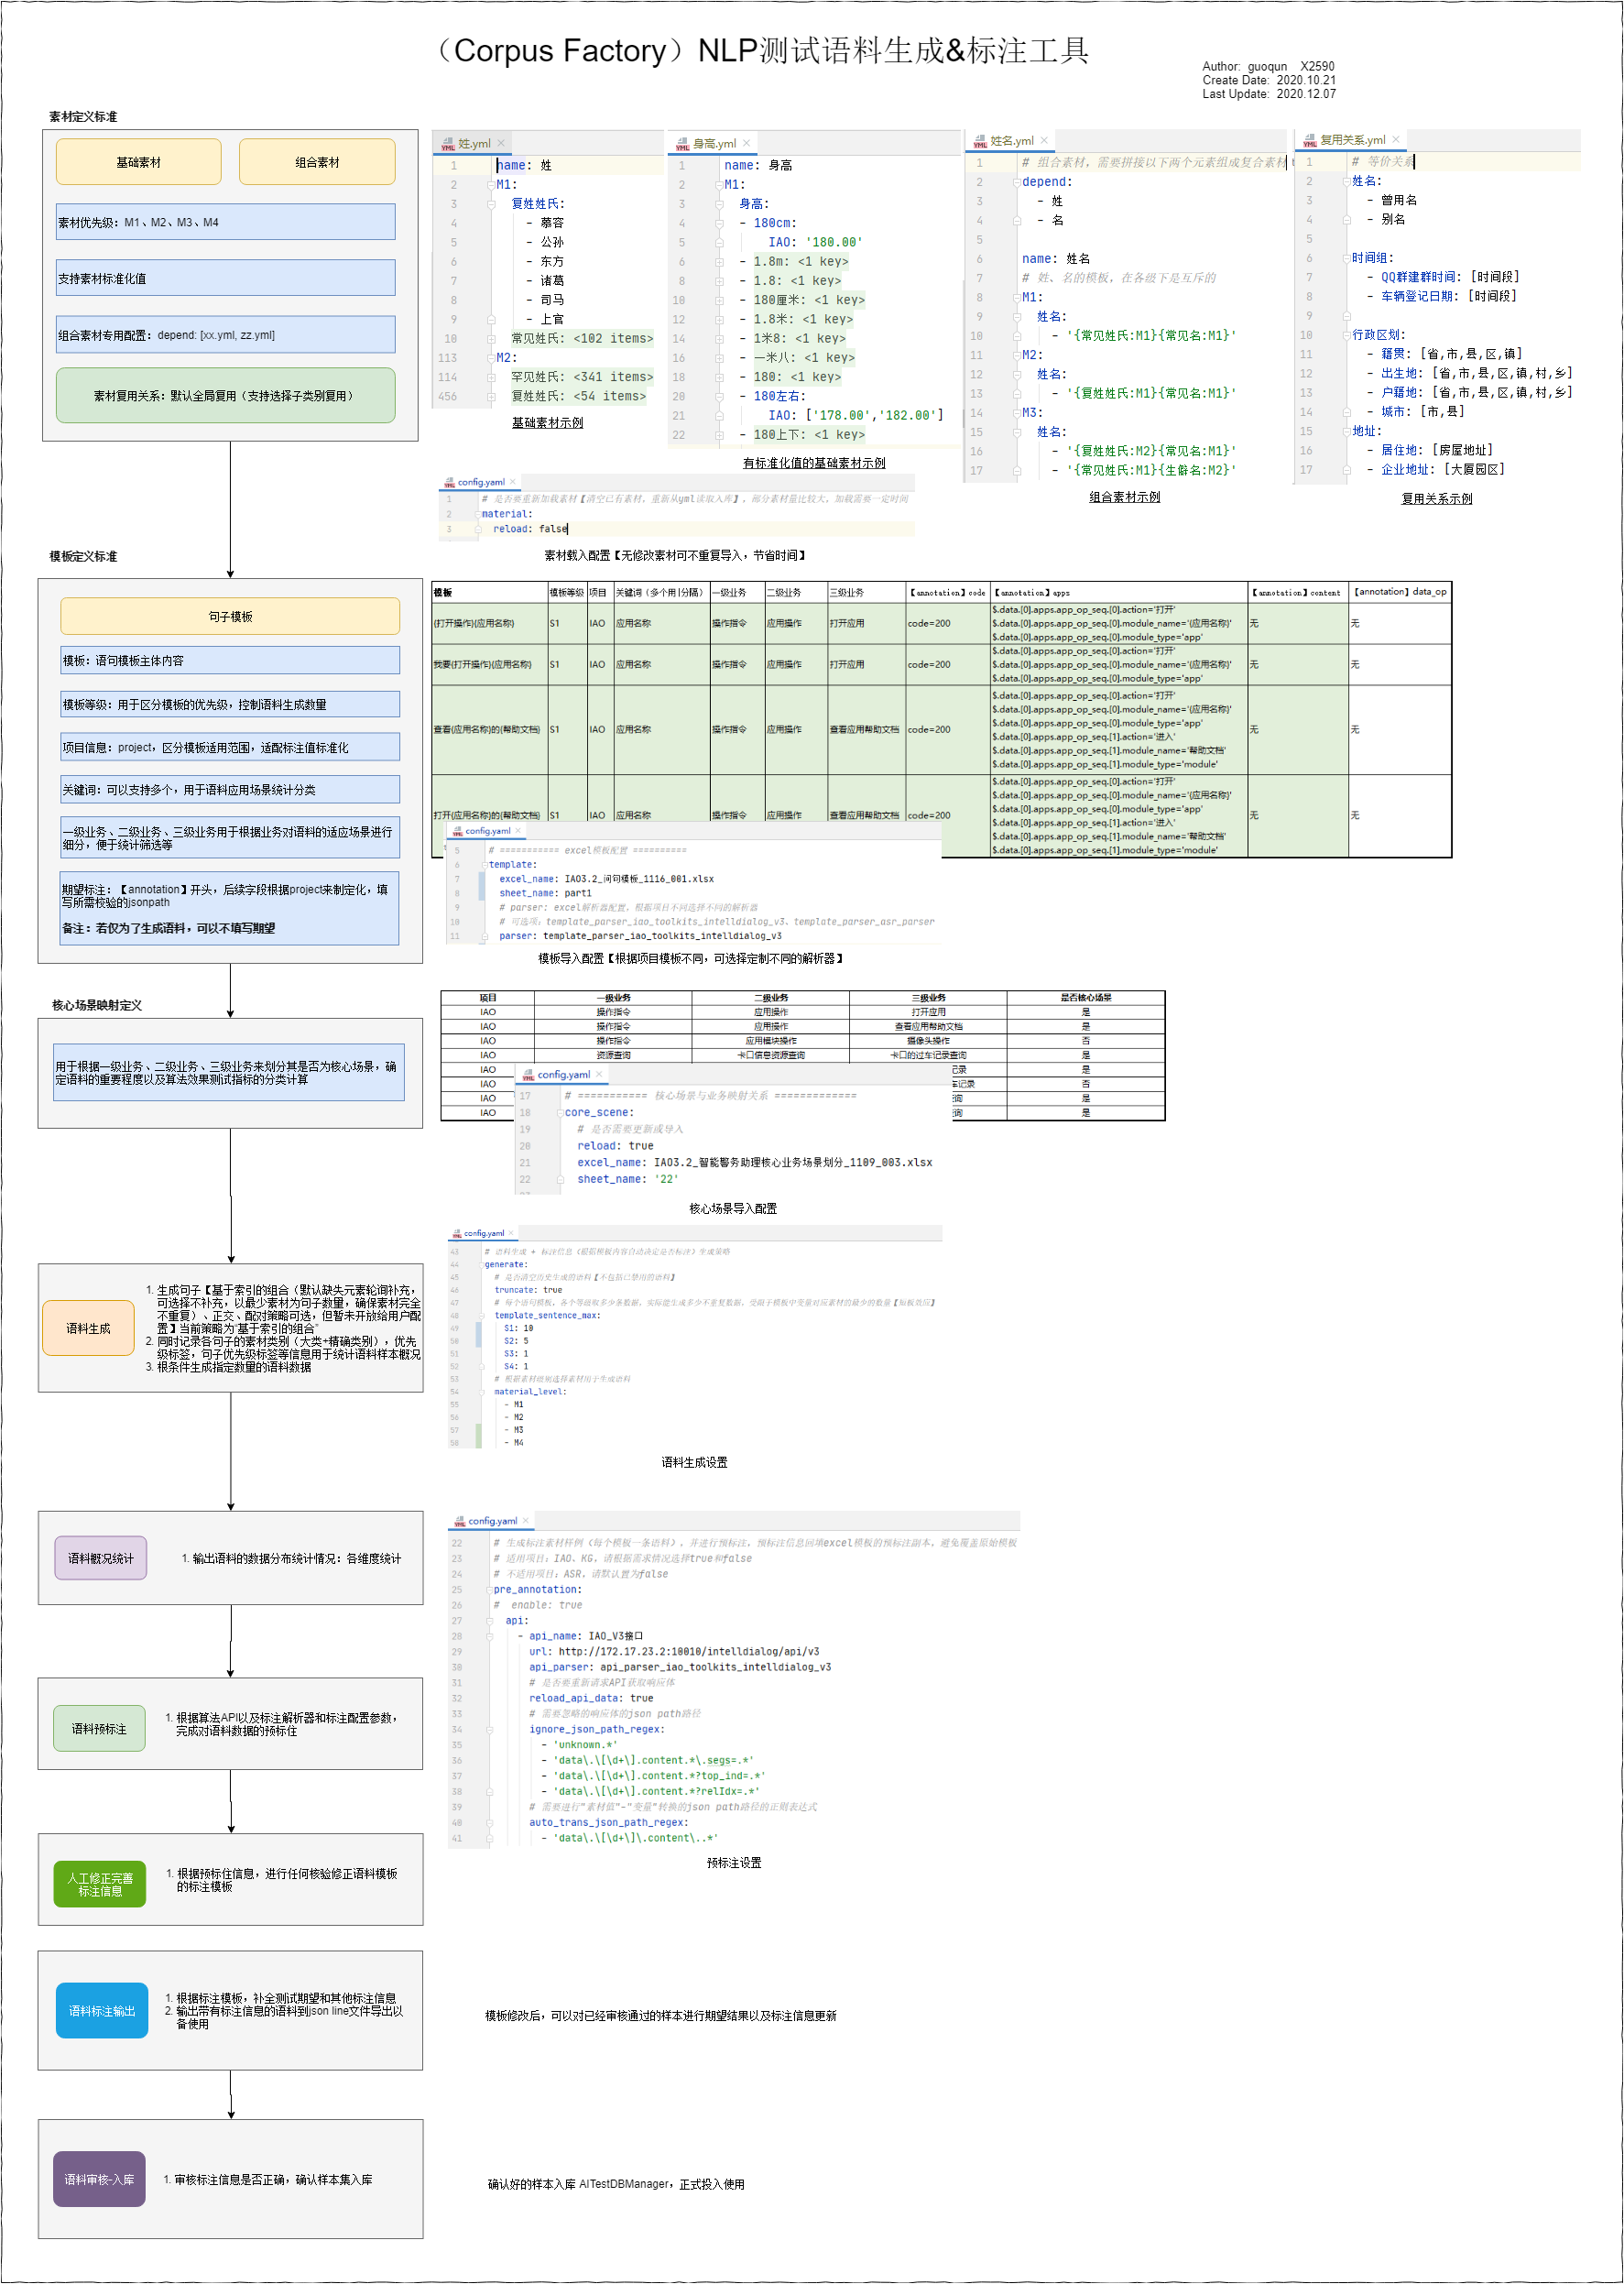The image size is (1624, 2284).
Task: Click the 组合素材 box
Action: 317,162
